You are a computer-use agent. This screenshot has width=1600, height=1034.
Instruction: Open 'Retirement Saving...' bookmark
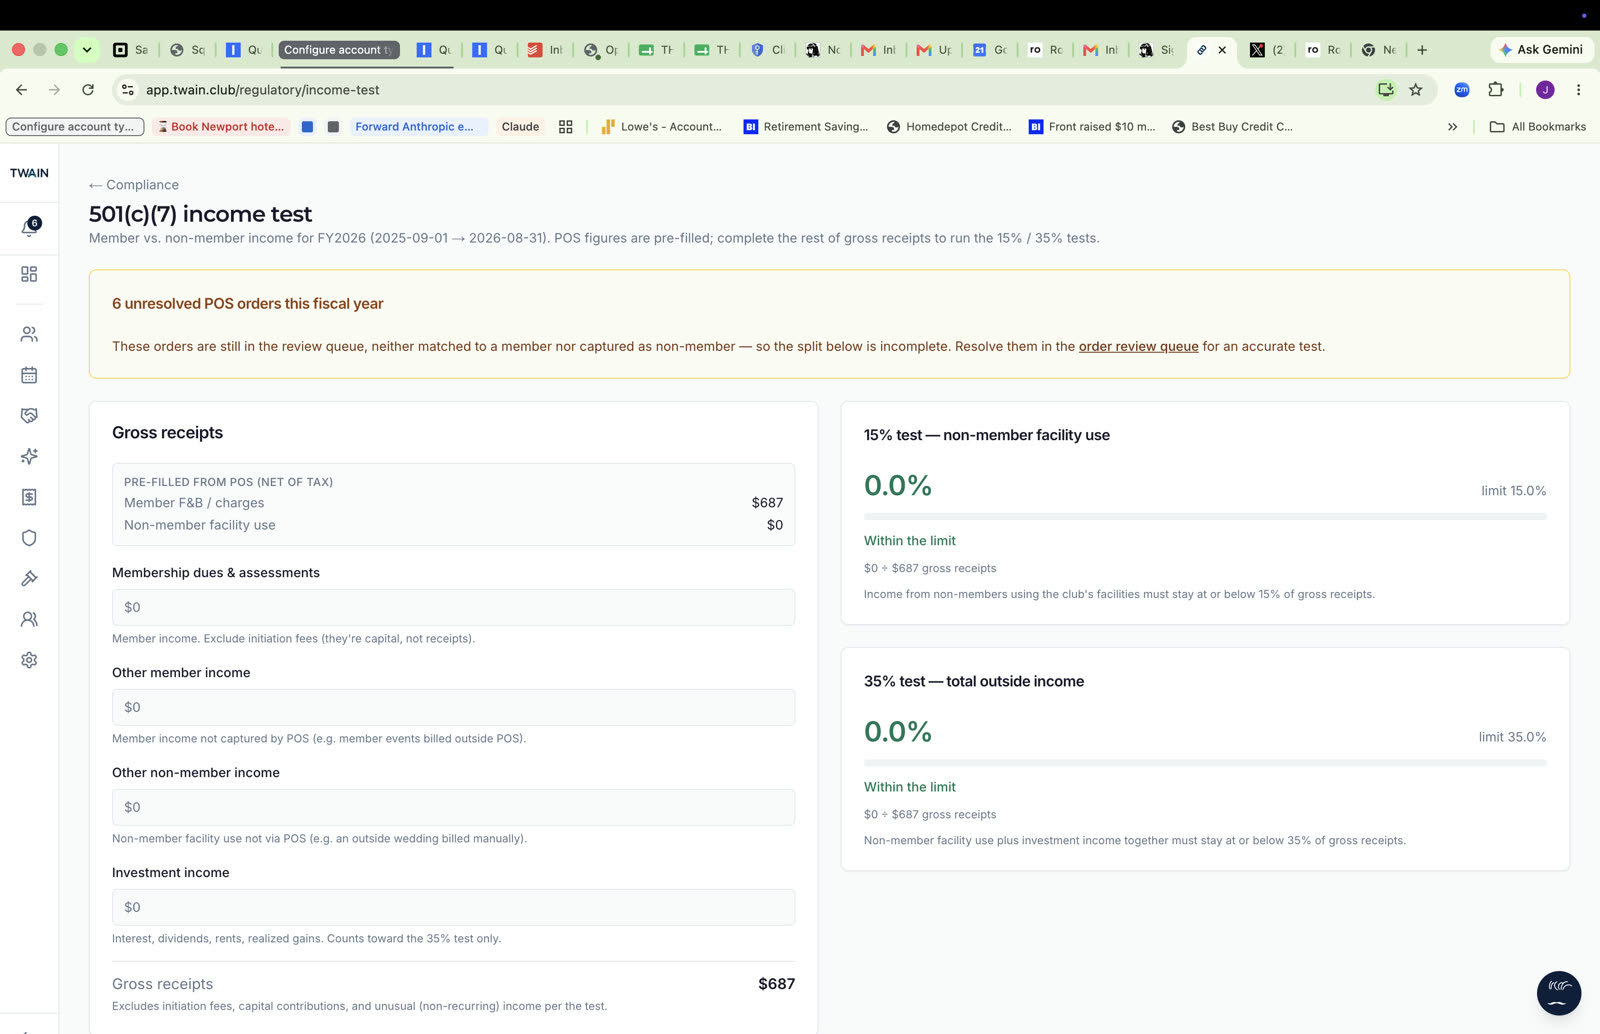tap(806, 127)
